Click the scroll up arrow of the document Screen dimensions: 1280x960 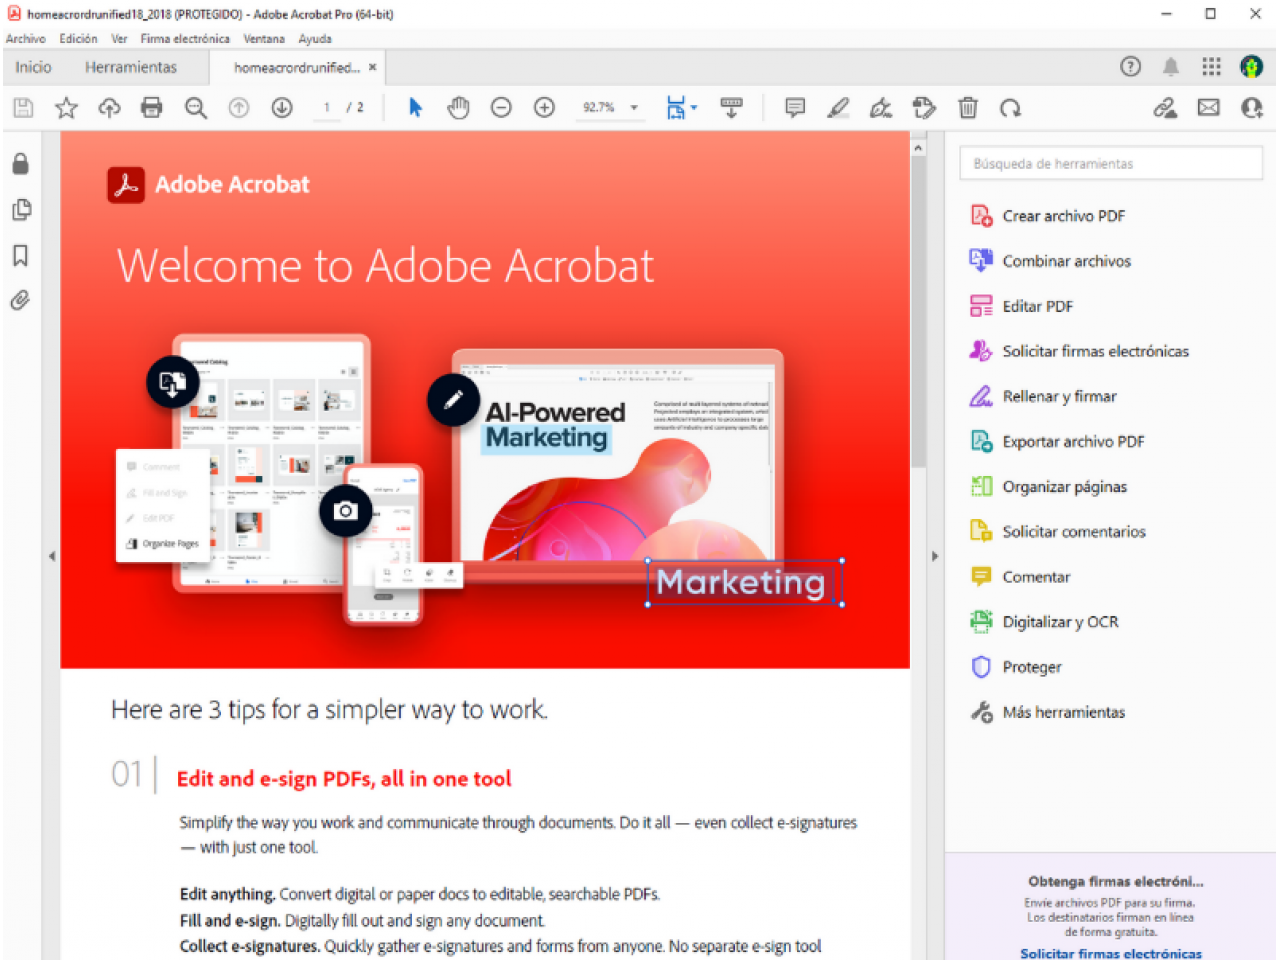pyautogui.click(x=918, y=147)
